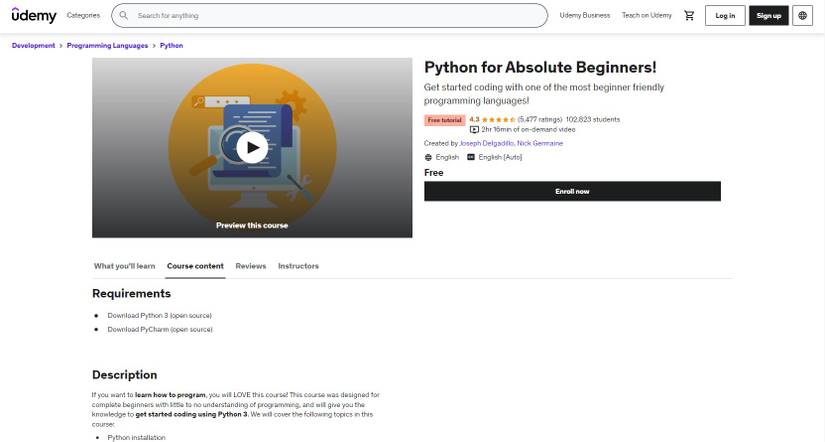The image size is (825, 442).
Task: Switch to What you'll learn tab
Action: 125,266
